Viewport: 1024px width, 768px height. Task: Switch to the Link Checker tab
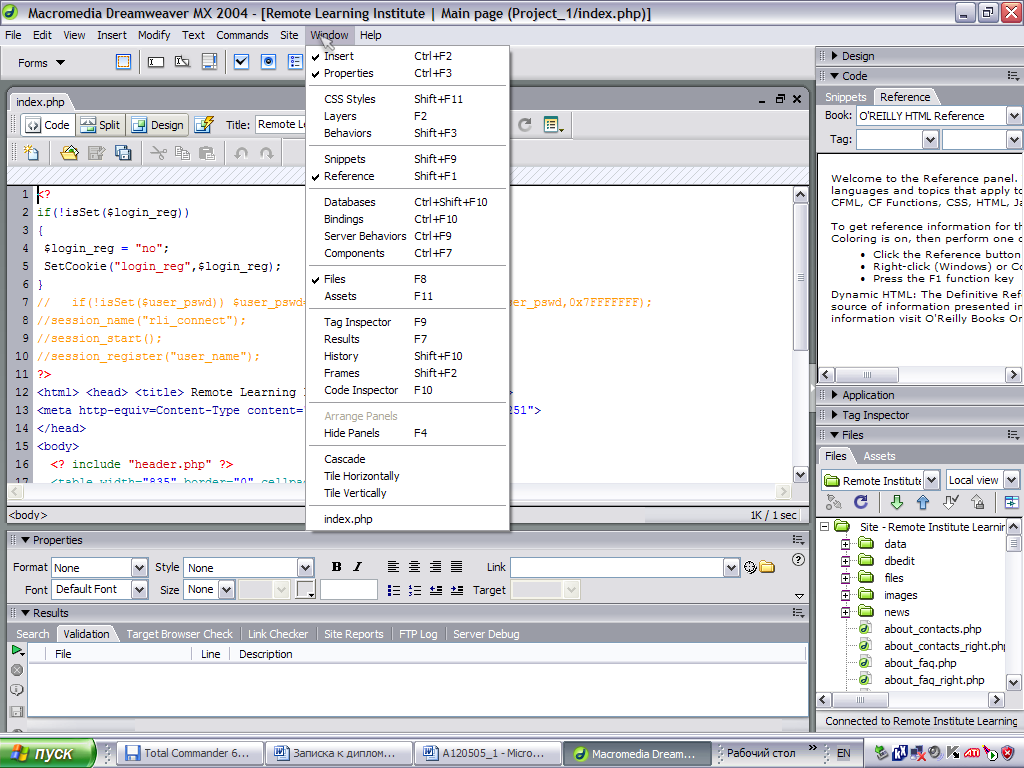pos(278,634)
